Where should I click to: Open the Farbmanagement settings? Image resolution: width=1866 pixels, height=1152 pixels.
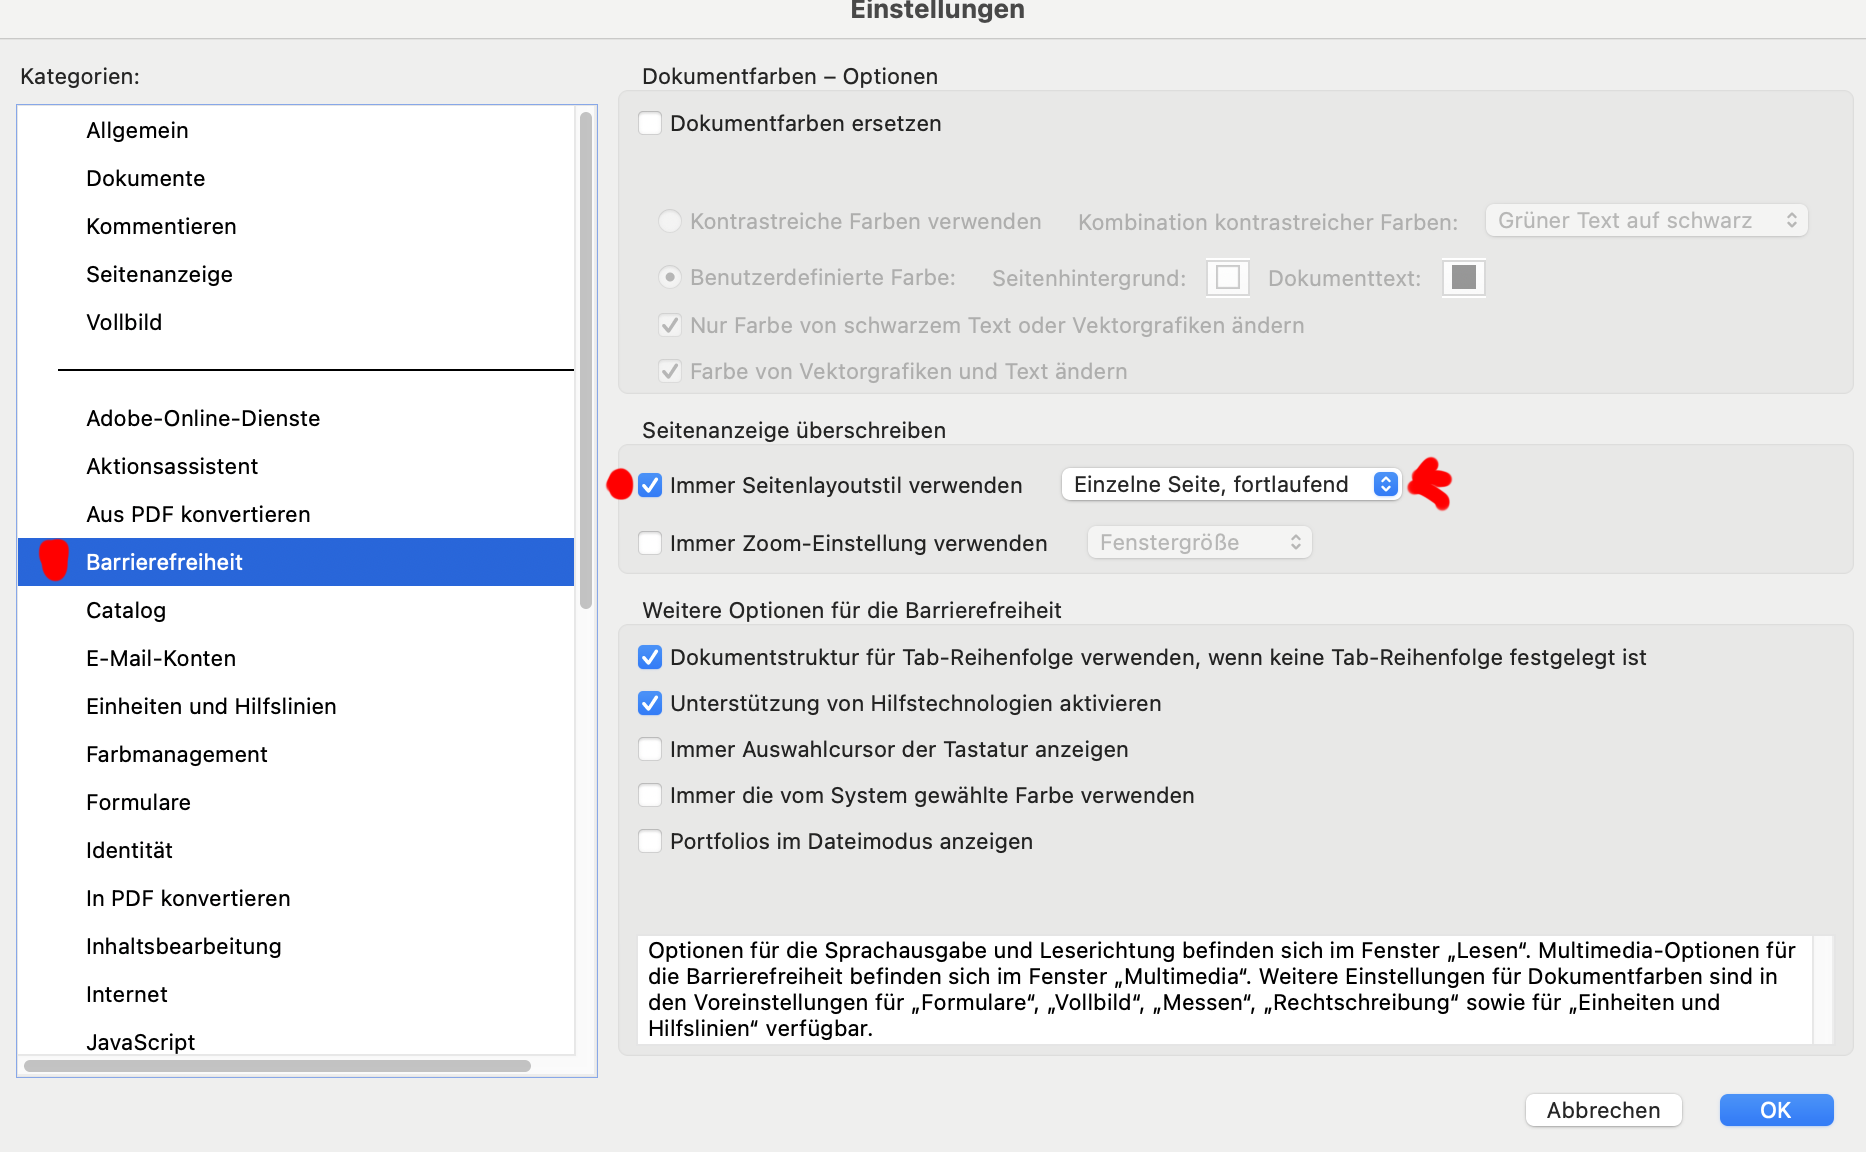176,754
